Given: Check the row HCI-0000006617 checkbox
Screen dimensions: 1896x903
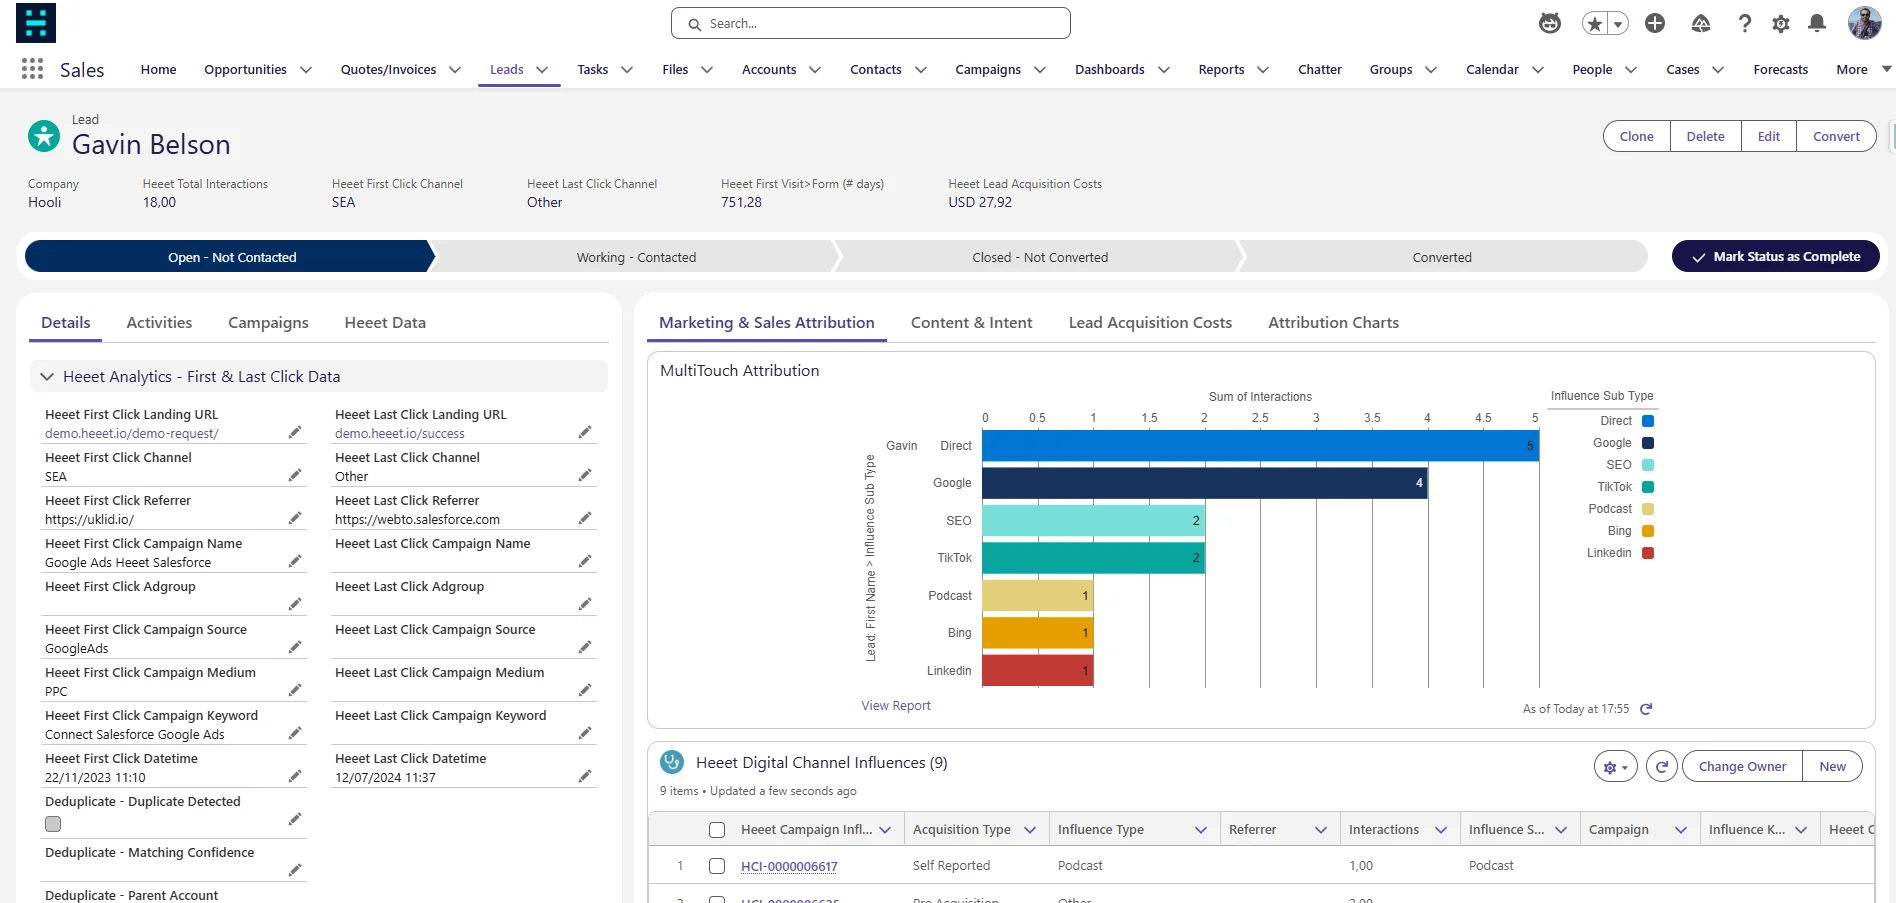Looking at the screenshot, I should (717, 866).
